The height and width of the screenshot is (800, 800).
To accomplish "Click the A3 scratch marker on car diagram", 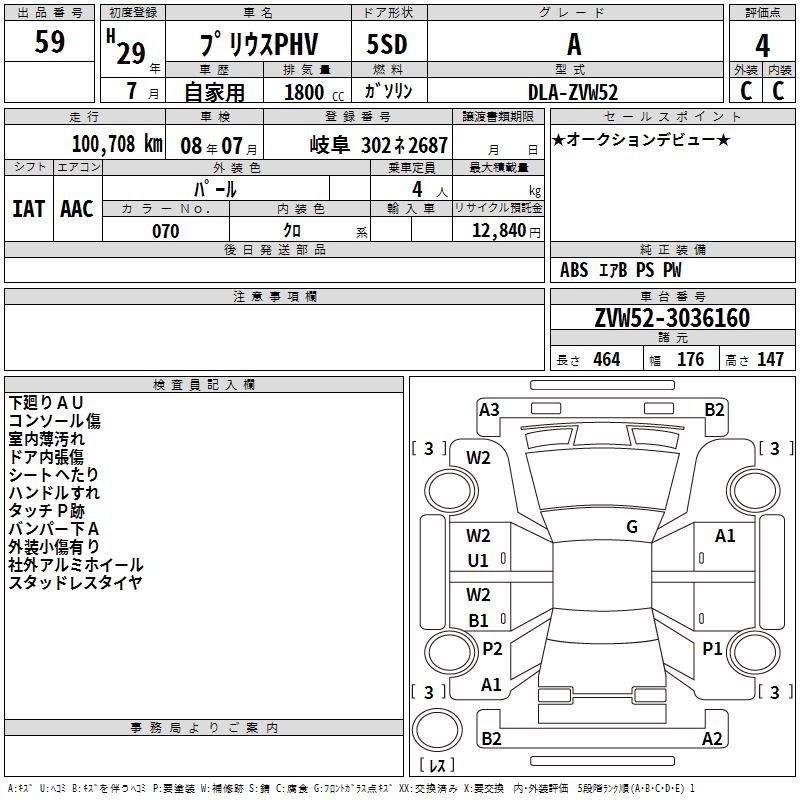I will click(489, 409).
